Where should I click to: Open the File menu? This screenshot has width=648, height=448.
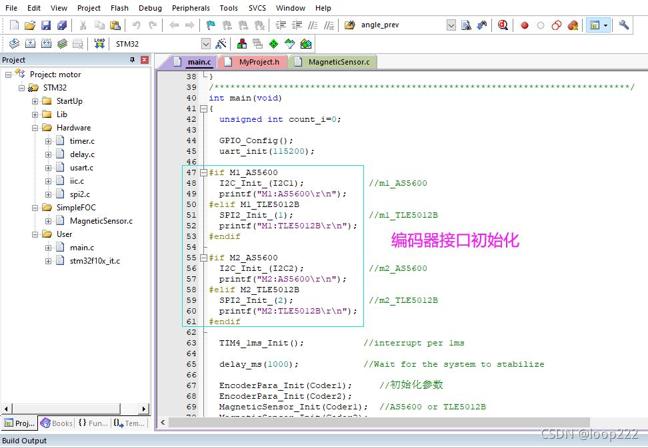(11, 8)
